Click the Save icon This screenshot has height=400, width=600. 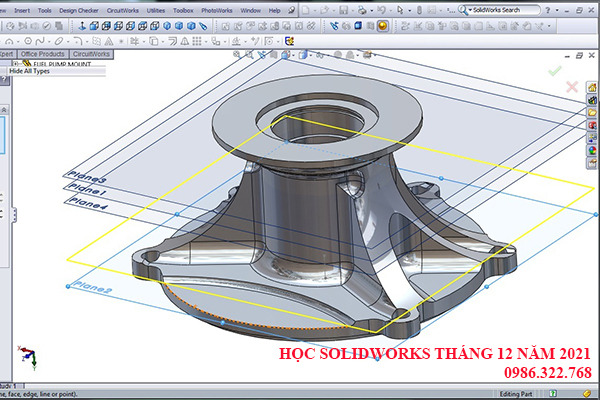click(x=344, y=10)
